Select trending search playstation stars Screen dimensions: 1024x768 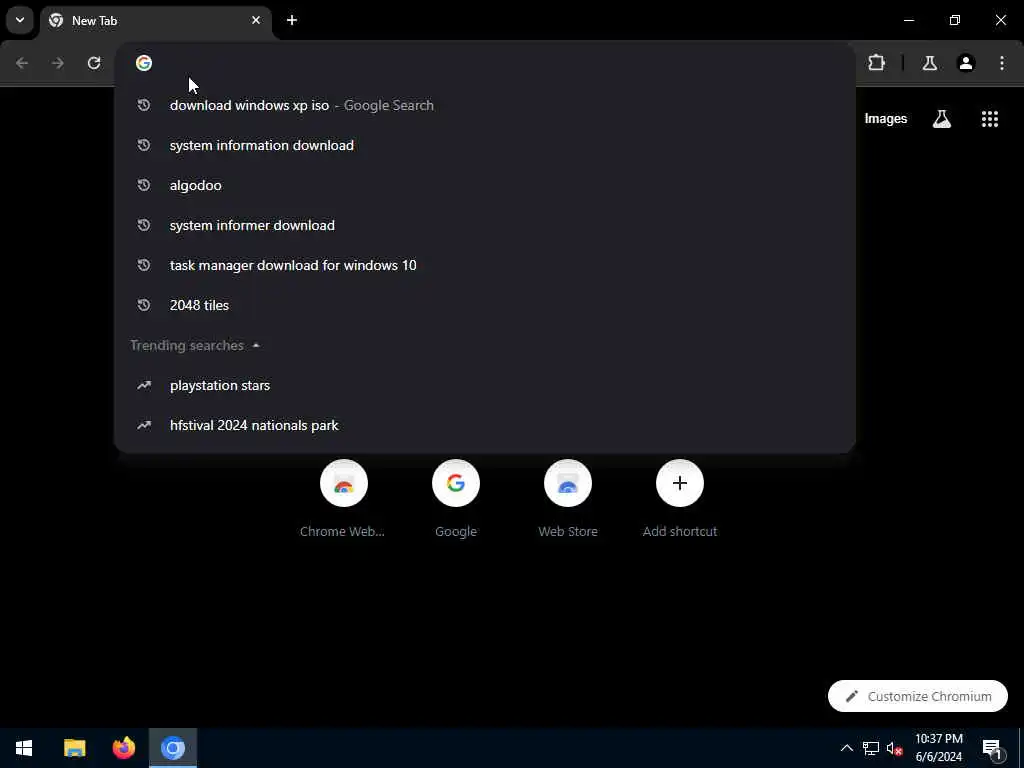click(485, 385)
